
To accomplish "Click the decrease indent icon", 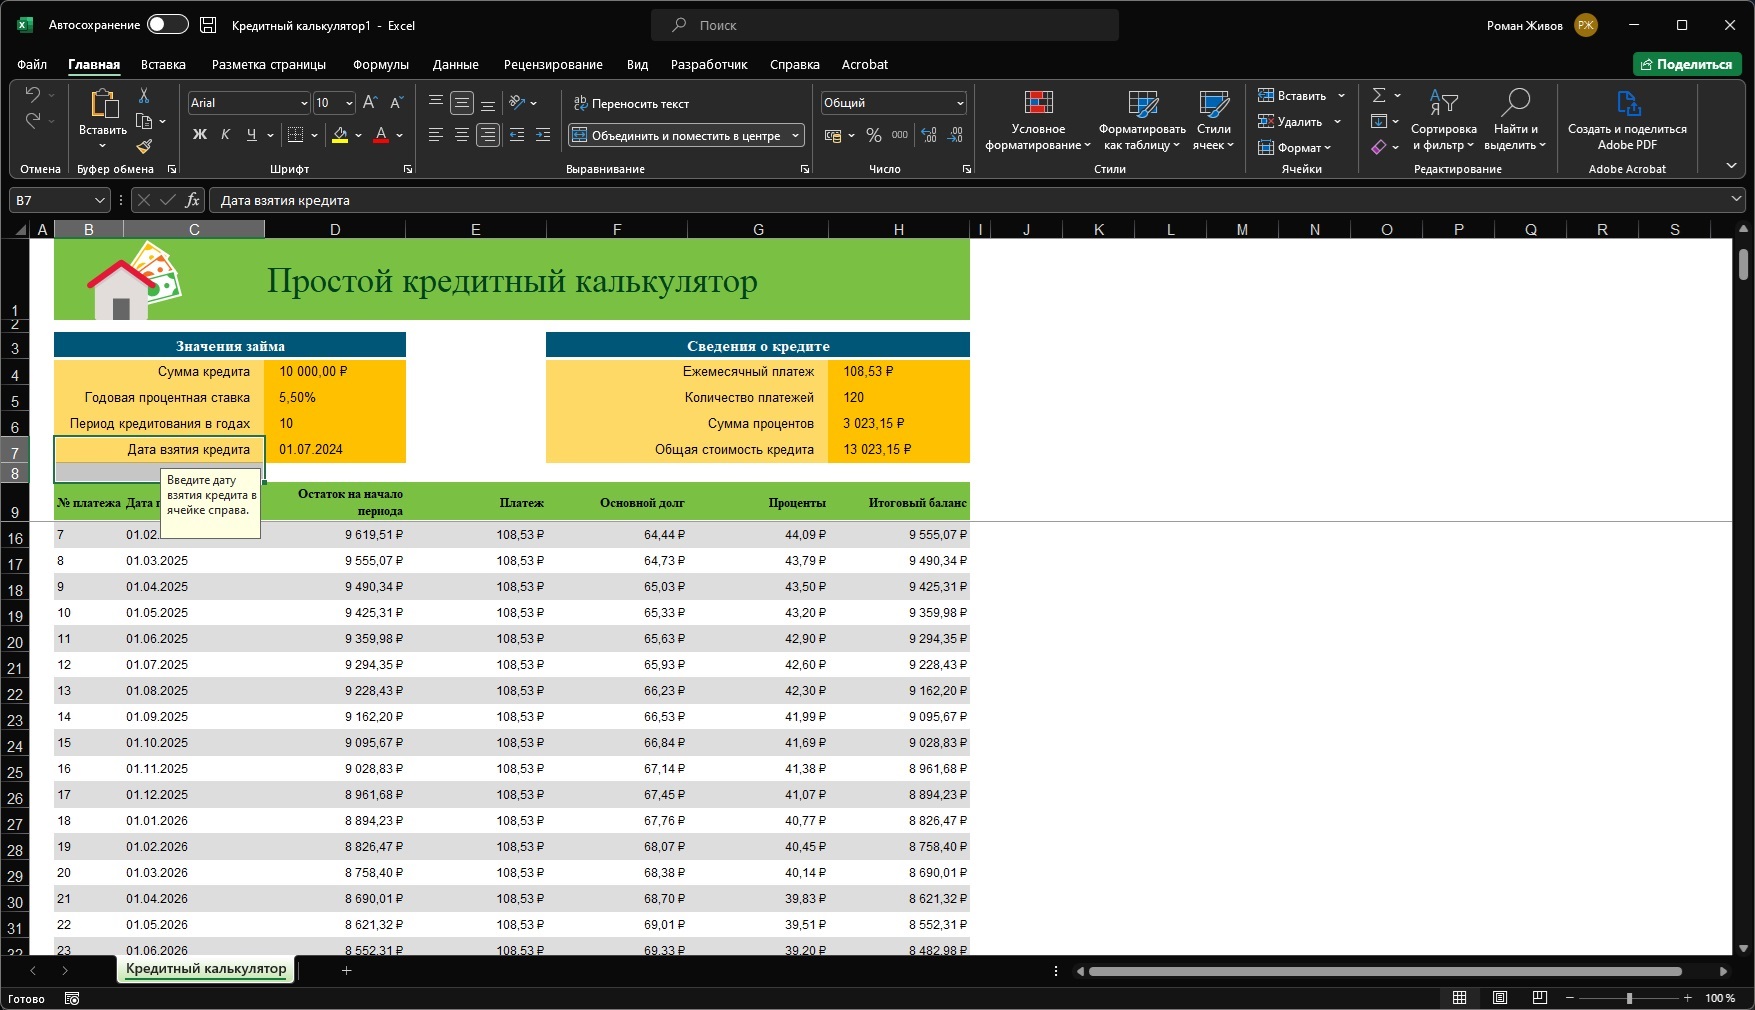I will click(517, 135).
